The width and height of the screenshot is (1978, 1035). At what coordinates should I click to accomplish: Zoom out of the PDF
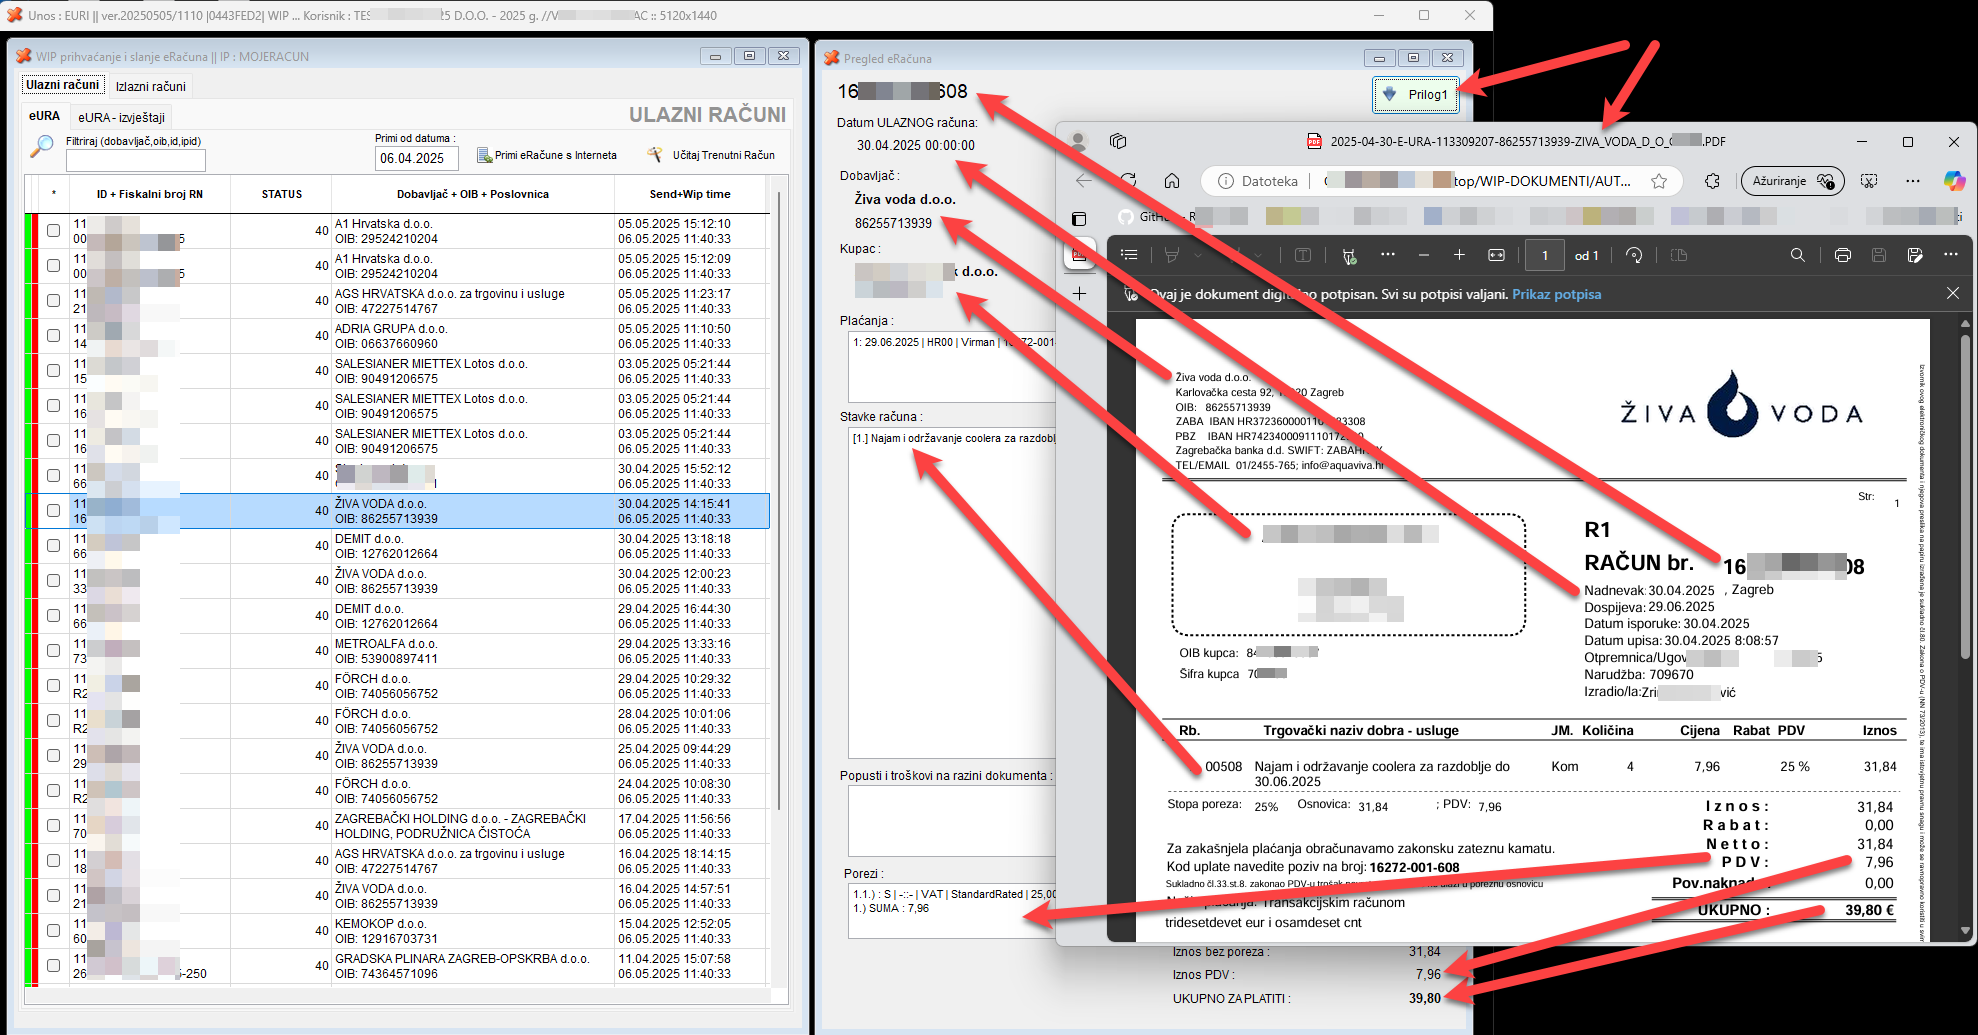tap(1423, 255)
